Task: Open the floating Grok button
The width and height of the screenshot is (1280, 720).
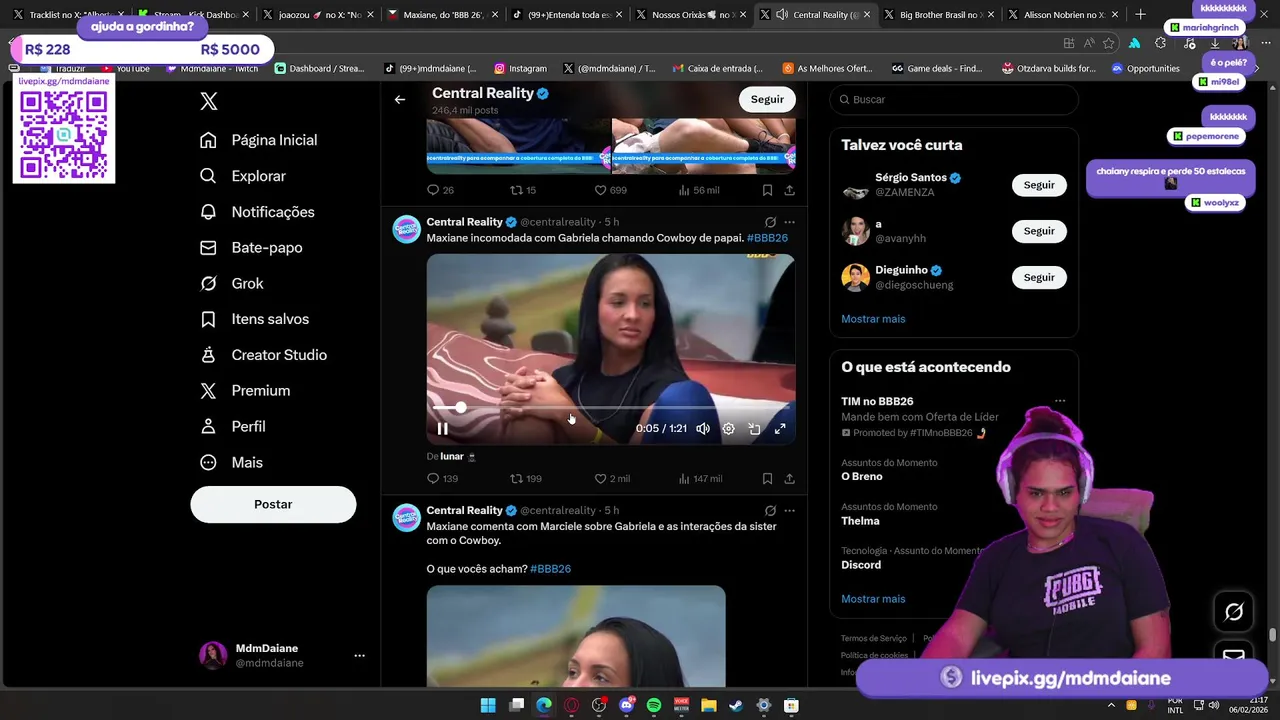Action: point(1234,612)
